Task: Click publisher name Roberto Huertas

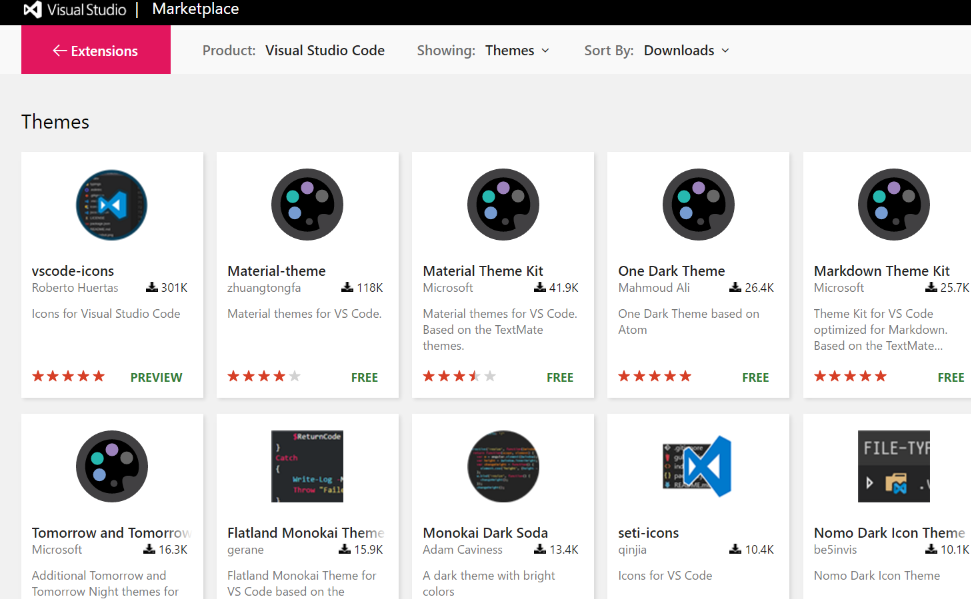Action: 75,287
